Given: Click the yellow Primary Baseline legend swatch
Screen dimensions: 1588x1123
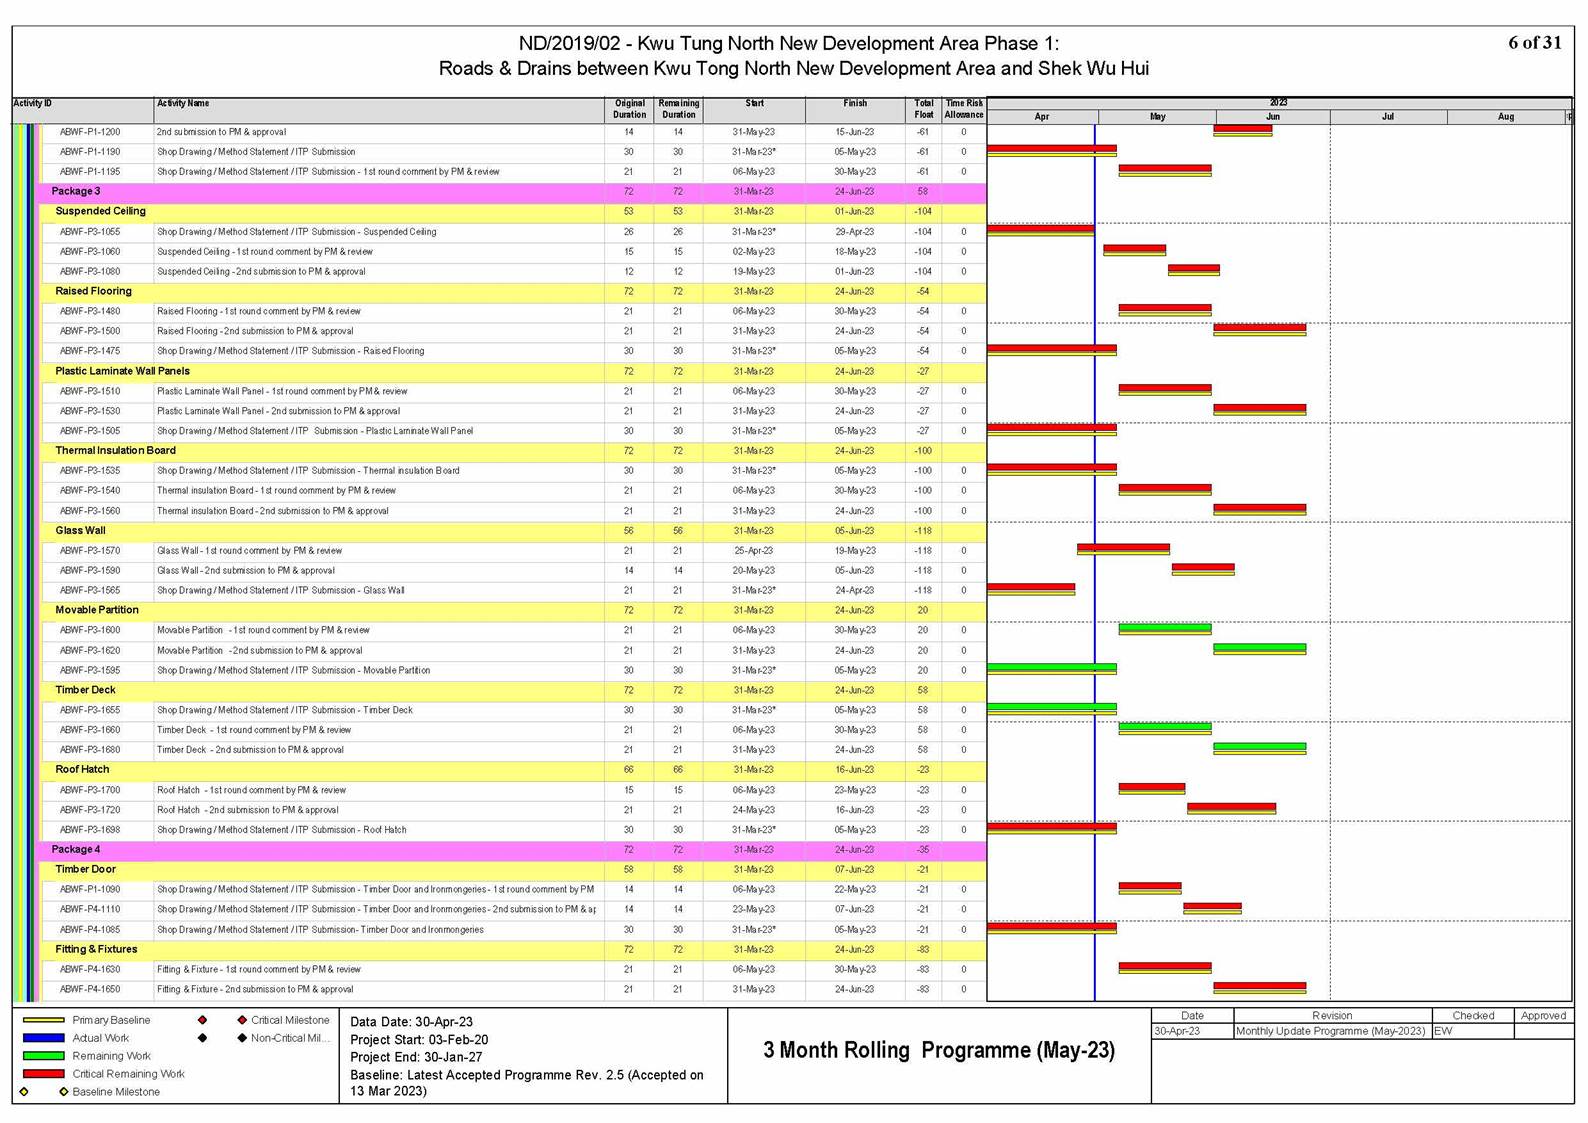Looking at the screenshot, I should click(x=43, y=1020).
